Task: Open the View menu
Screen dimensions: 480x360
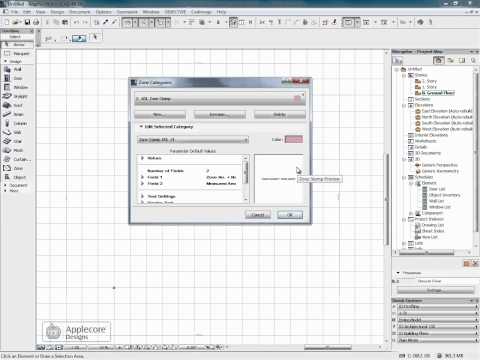Action: click(40, 12)
